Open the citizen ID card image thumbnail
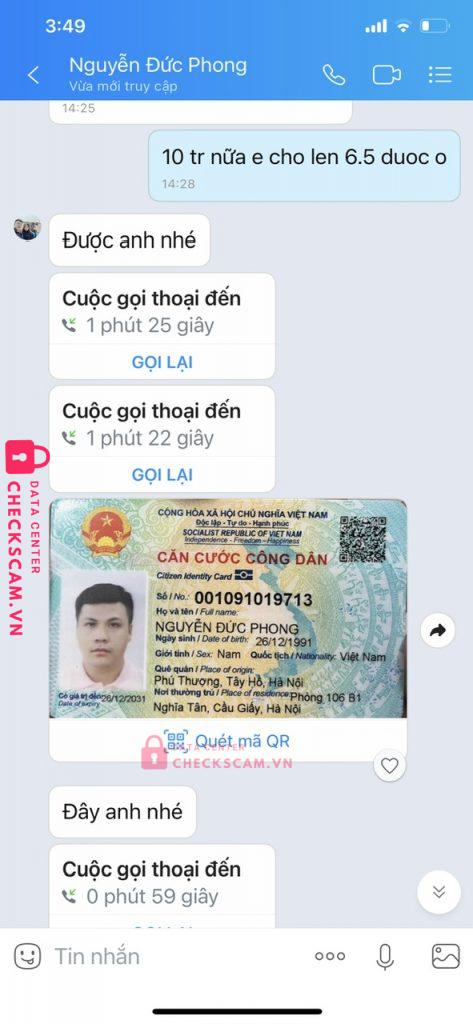The image size is (473, 1024). (x=228, y=609)
